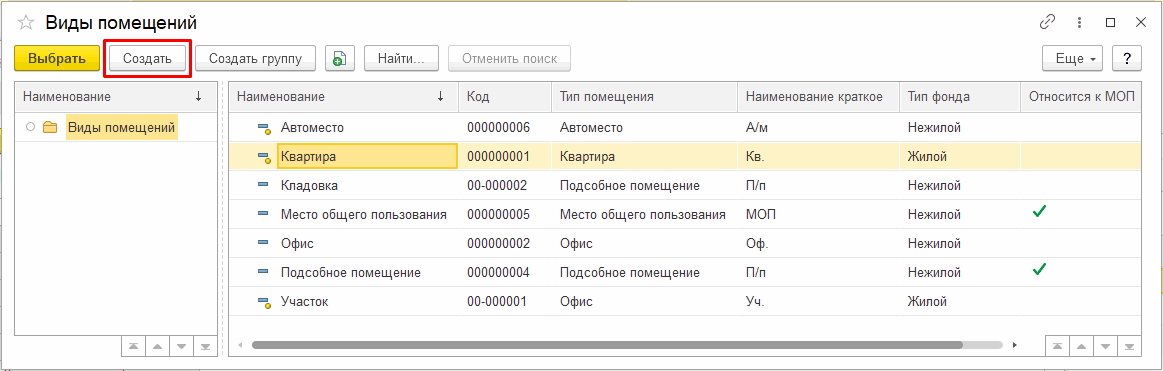
Task: Move up one item in left tree
Action: (x=157, y=347)
